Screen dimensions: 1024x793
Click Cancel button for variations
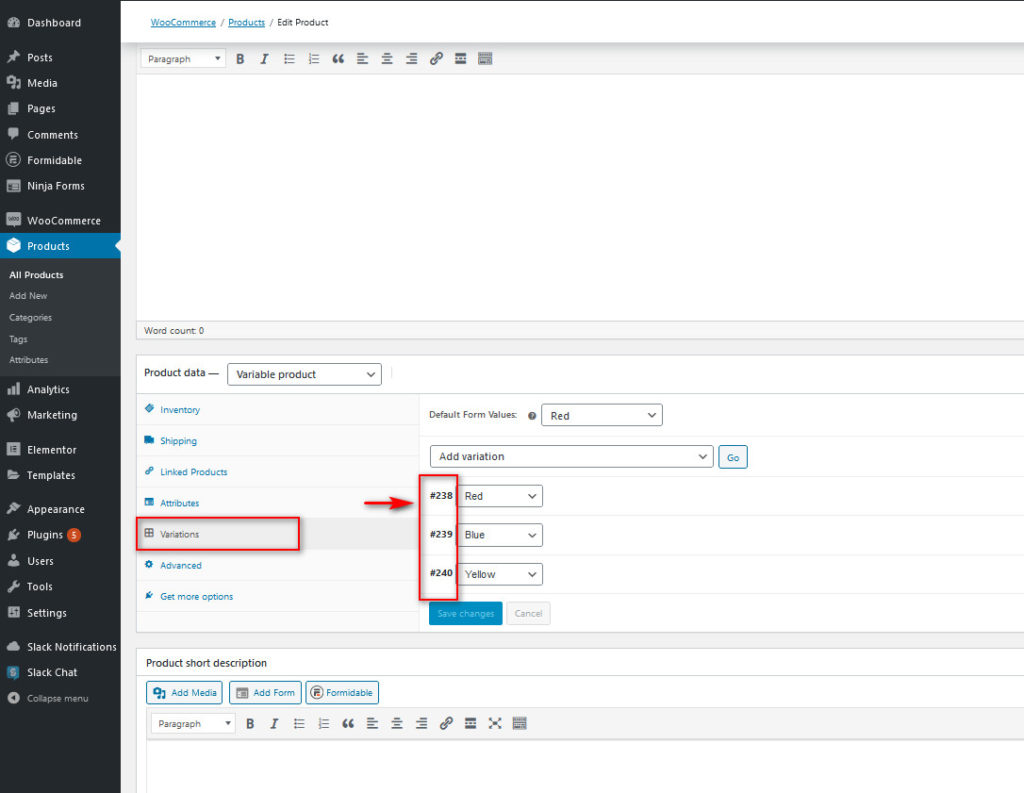[x=528, y=613]
